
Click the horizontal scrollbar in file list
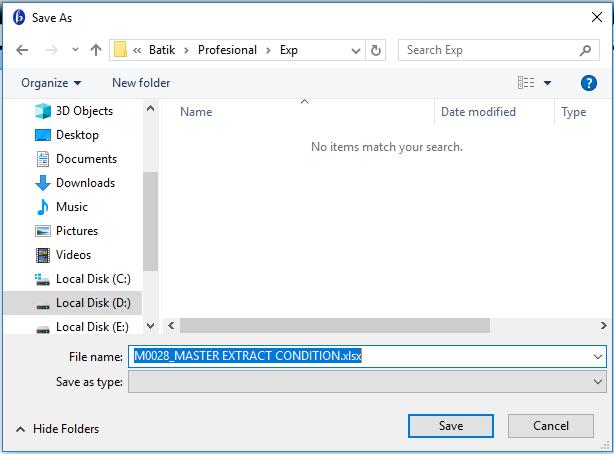pos(335,326)
